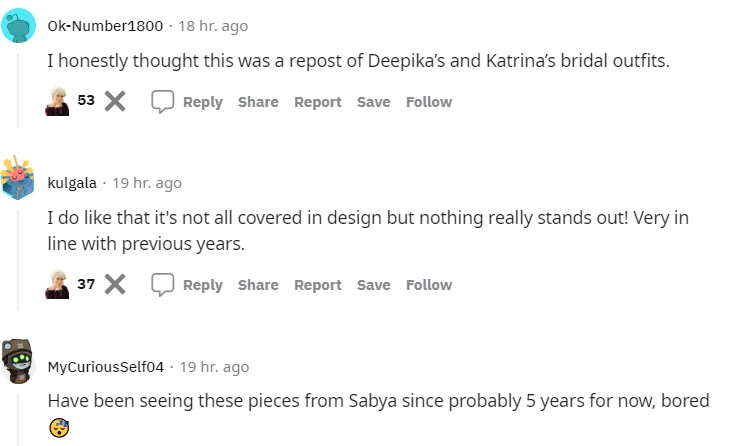The width and height of the screenshot is (732, 446).
Task: Open kulgala's username link
Action: (x=72, y=183)
